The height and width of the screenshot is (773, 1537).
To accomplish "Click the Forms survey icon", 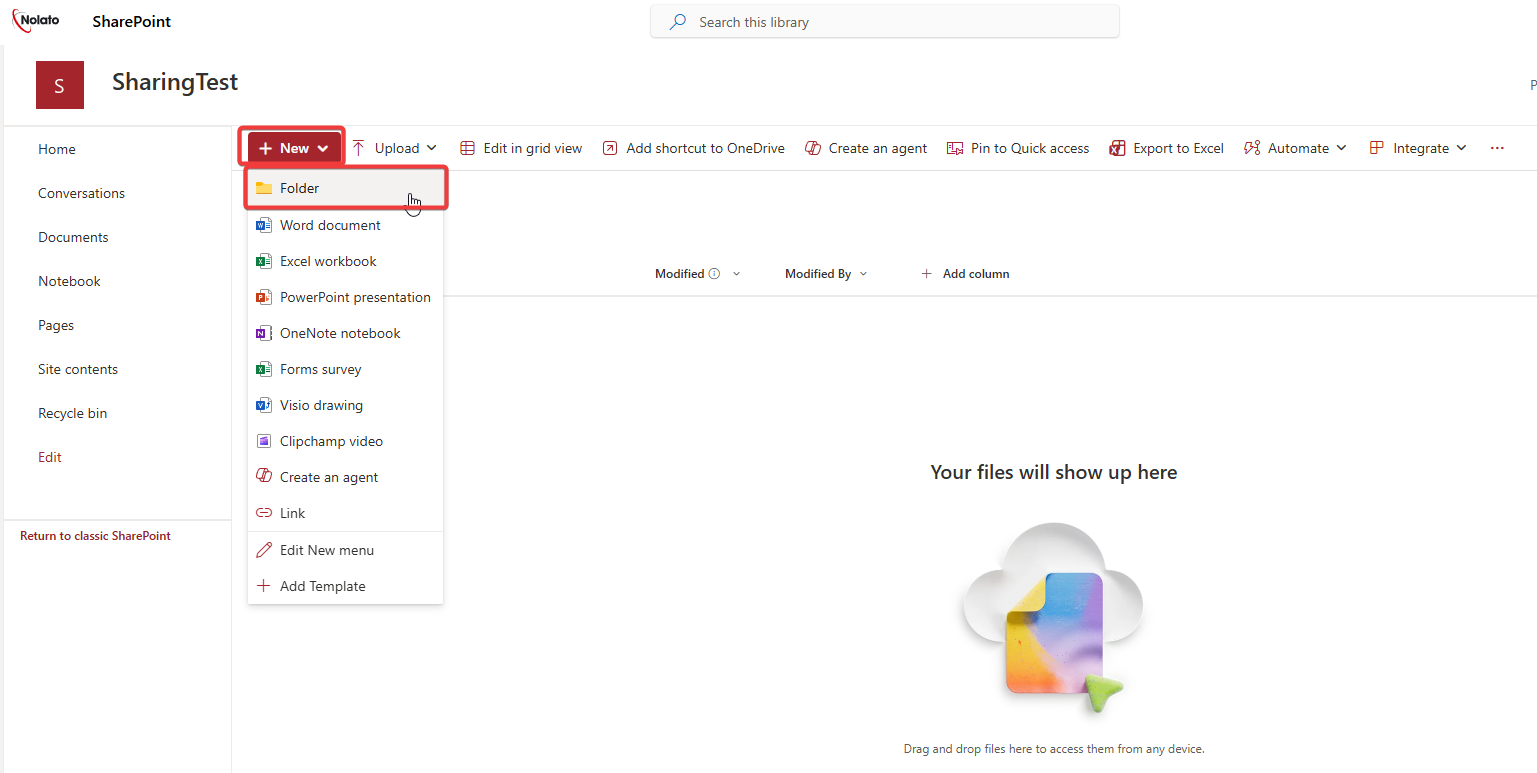I will point(264,369).
